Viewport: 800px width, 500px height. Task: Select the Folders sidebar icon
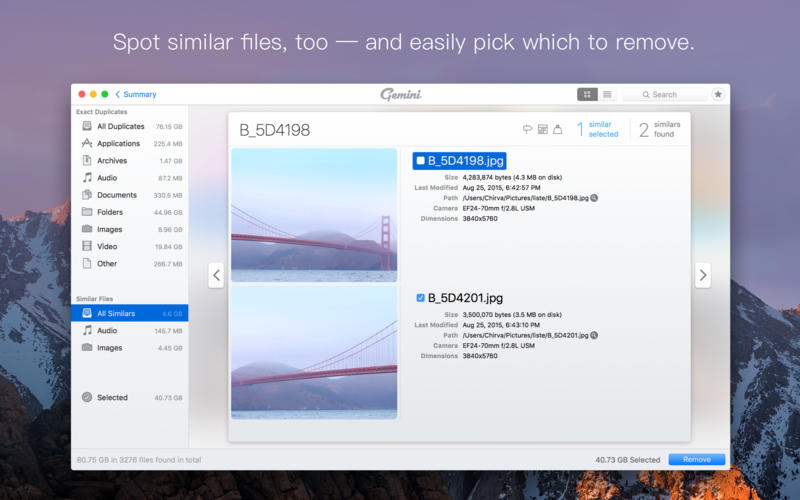(x=87, y=212)
